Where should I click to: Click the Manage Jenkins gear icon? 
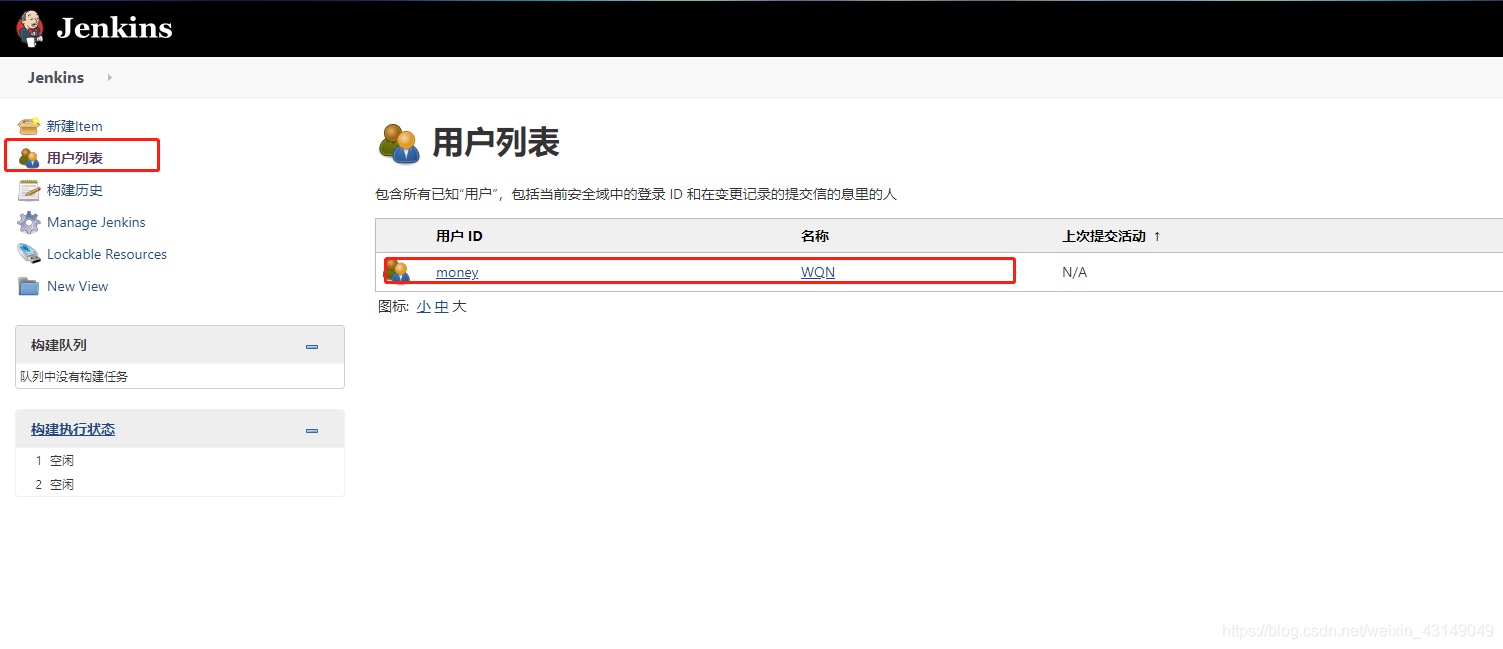pyautogui.click(x=29, y=222)
